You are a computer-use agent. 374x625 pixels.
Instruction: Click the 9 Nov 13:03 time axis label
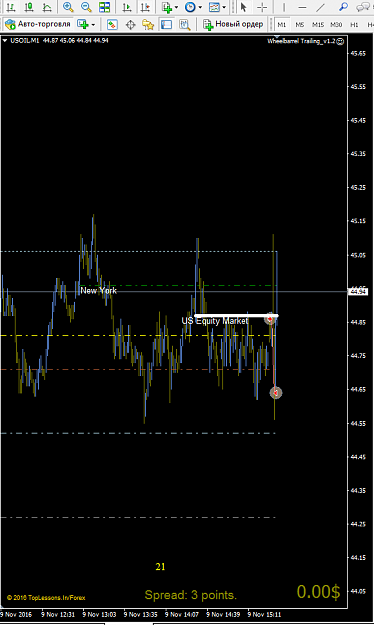click(x=99, y=614)
